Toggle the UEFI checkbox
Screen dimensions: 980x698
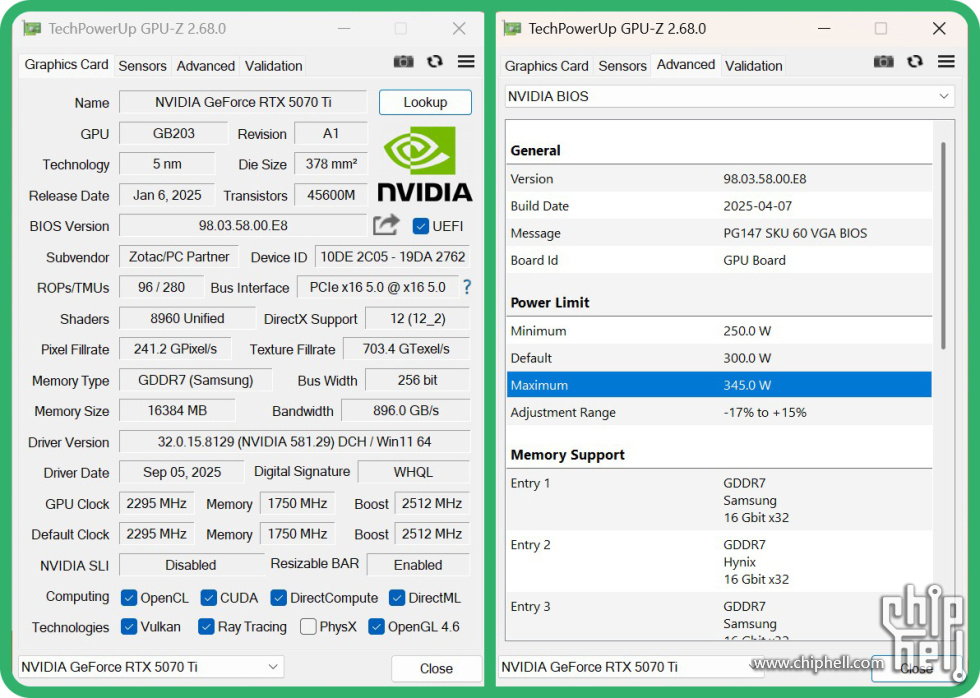tap(421, 226)
